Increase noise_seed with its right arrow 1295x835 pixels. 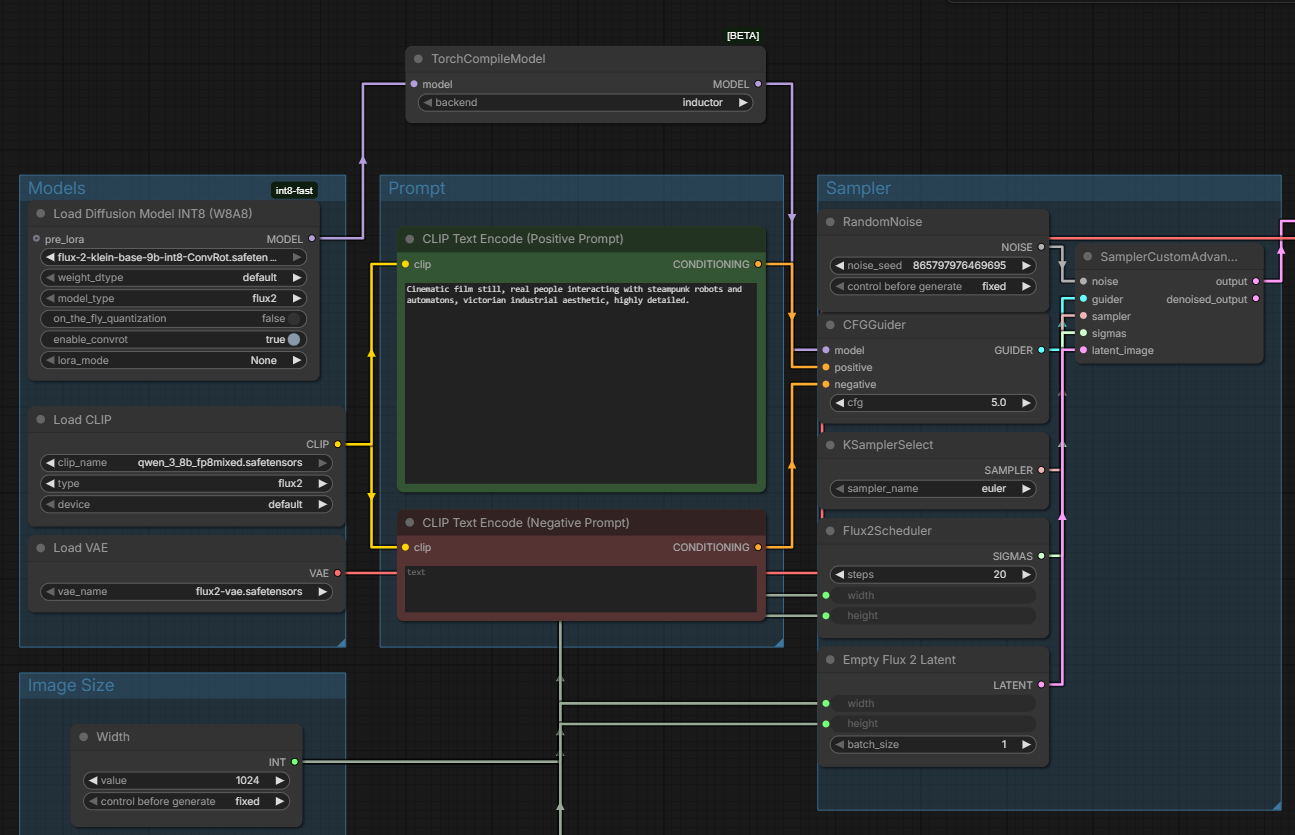pyautogui.click(x=1026, y=266)
